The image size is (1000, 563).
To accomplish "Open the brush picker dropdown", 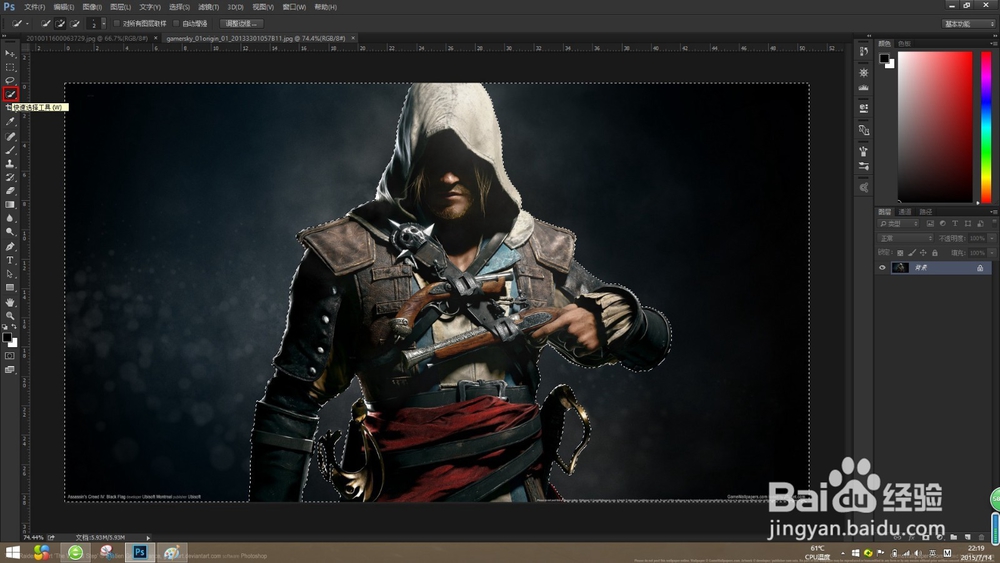I will (x=103, y=24).
